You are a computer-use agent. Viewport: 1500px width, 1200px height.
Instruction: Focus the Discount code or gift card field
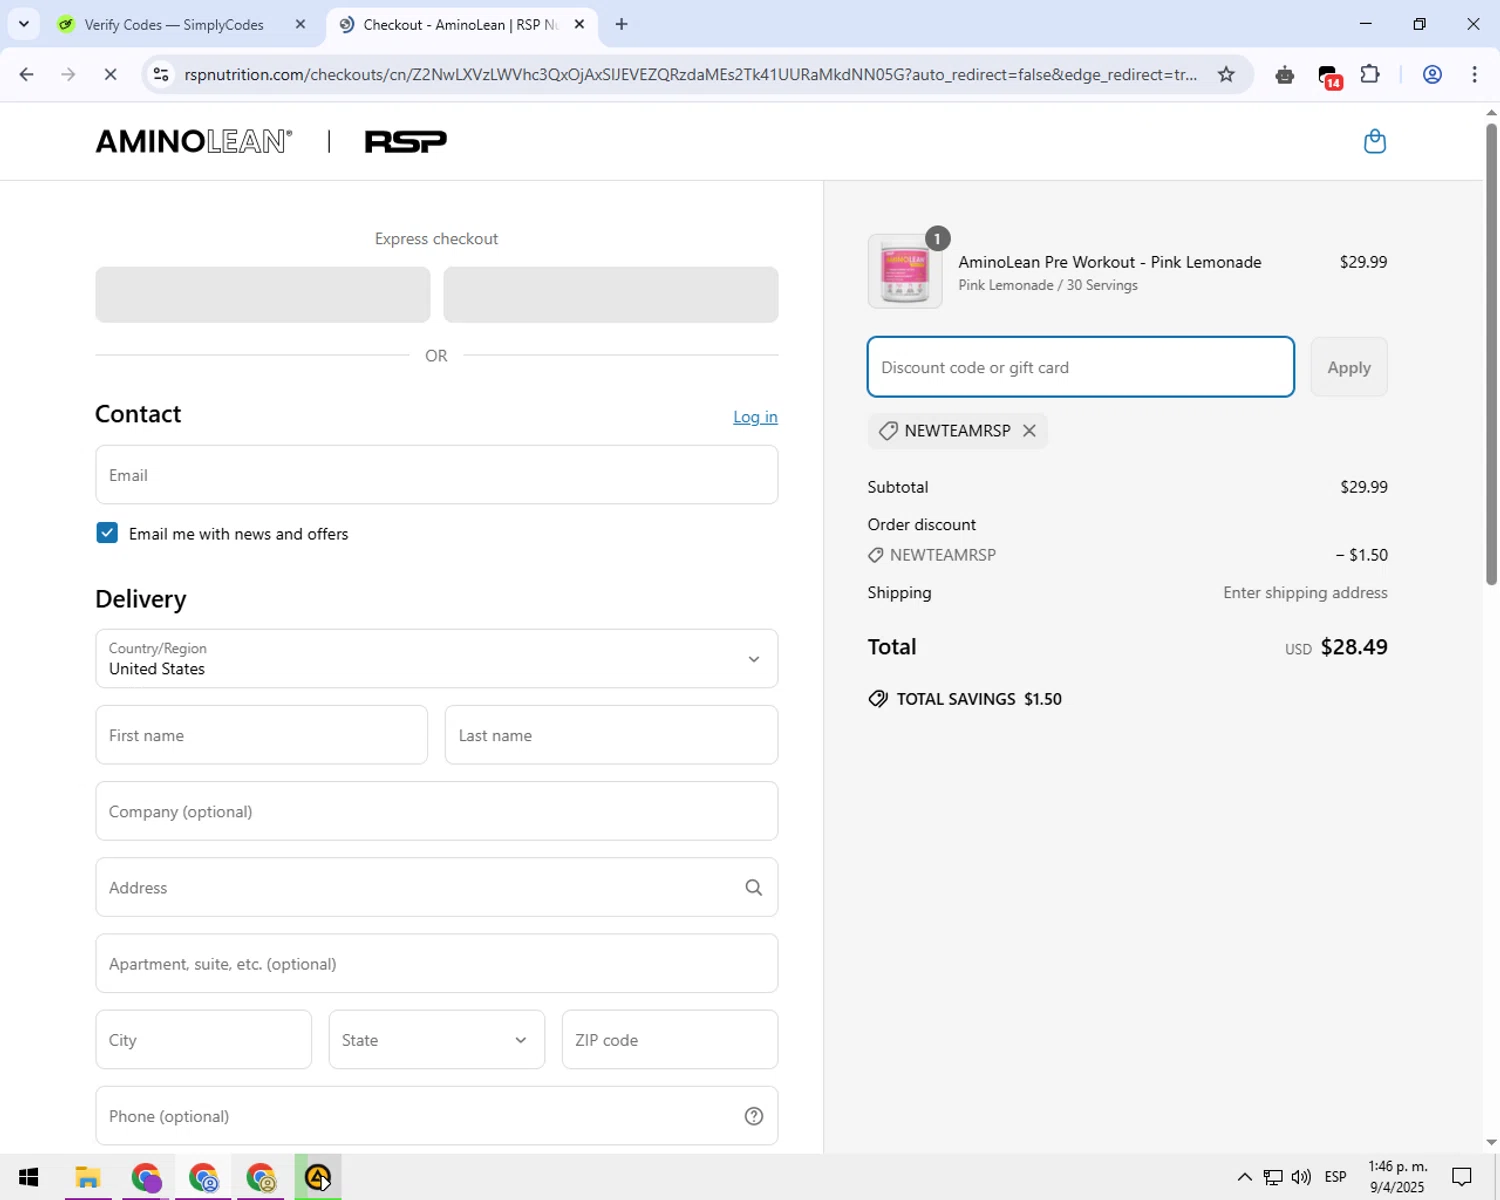1080,367
